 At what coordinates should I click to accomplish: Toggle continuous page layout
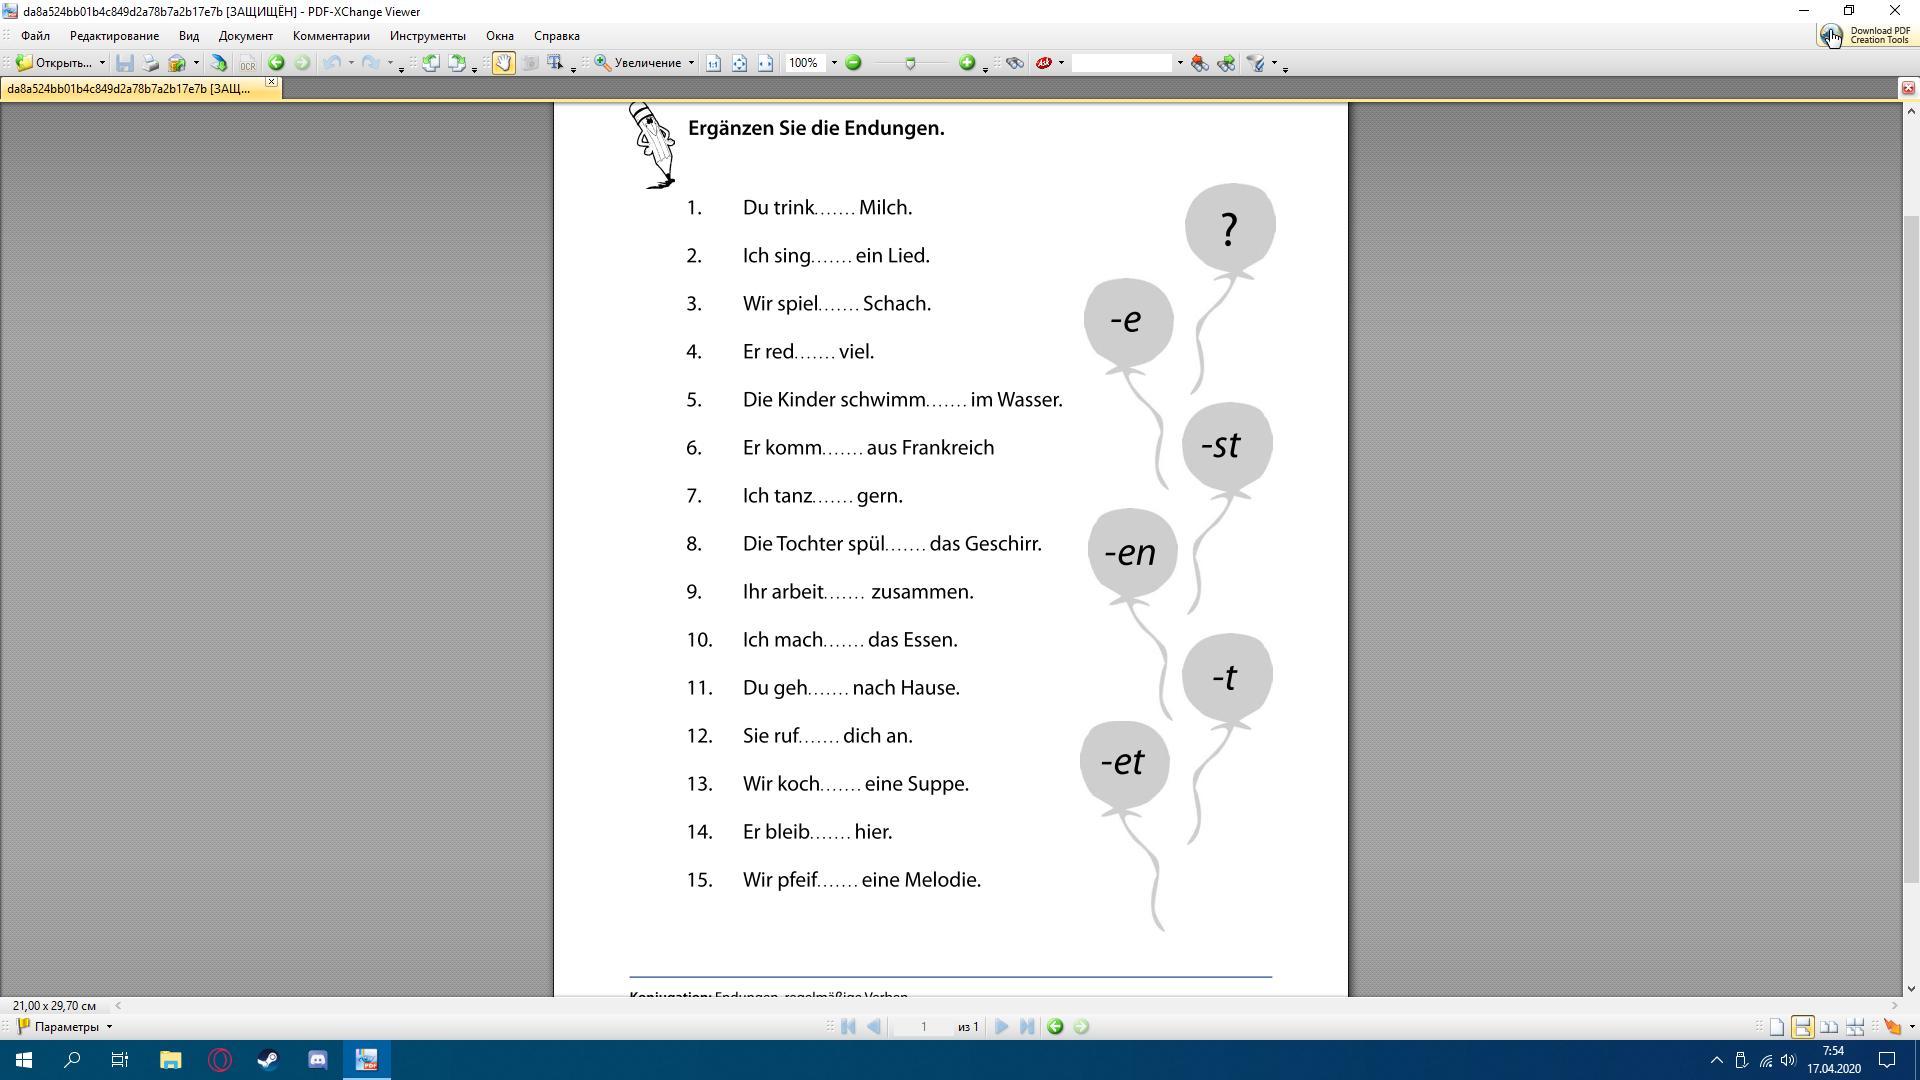coord(1802,1027)
